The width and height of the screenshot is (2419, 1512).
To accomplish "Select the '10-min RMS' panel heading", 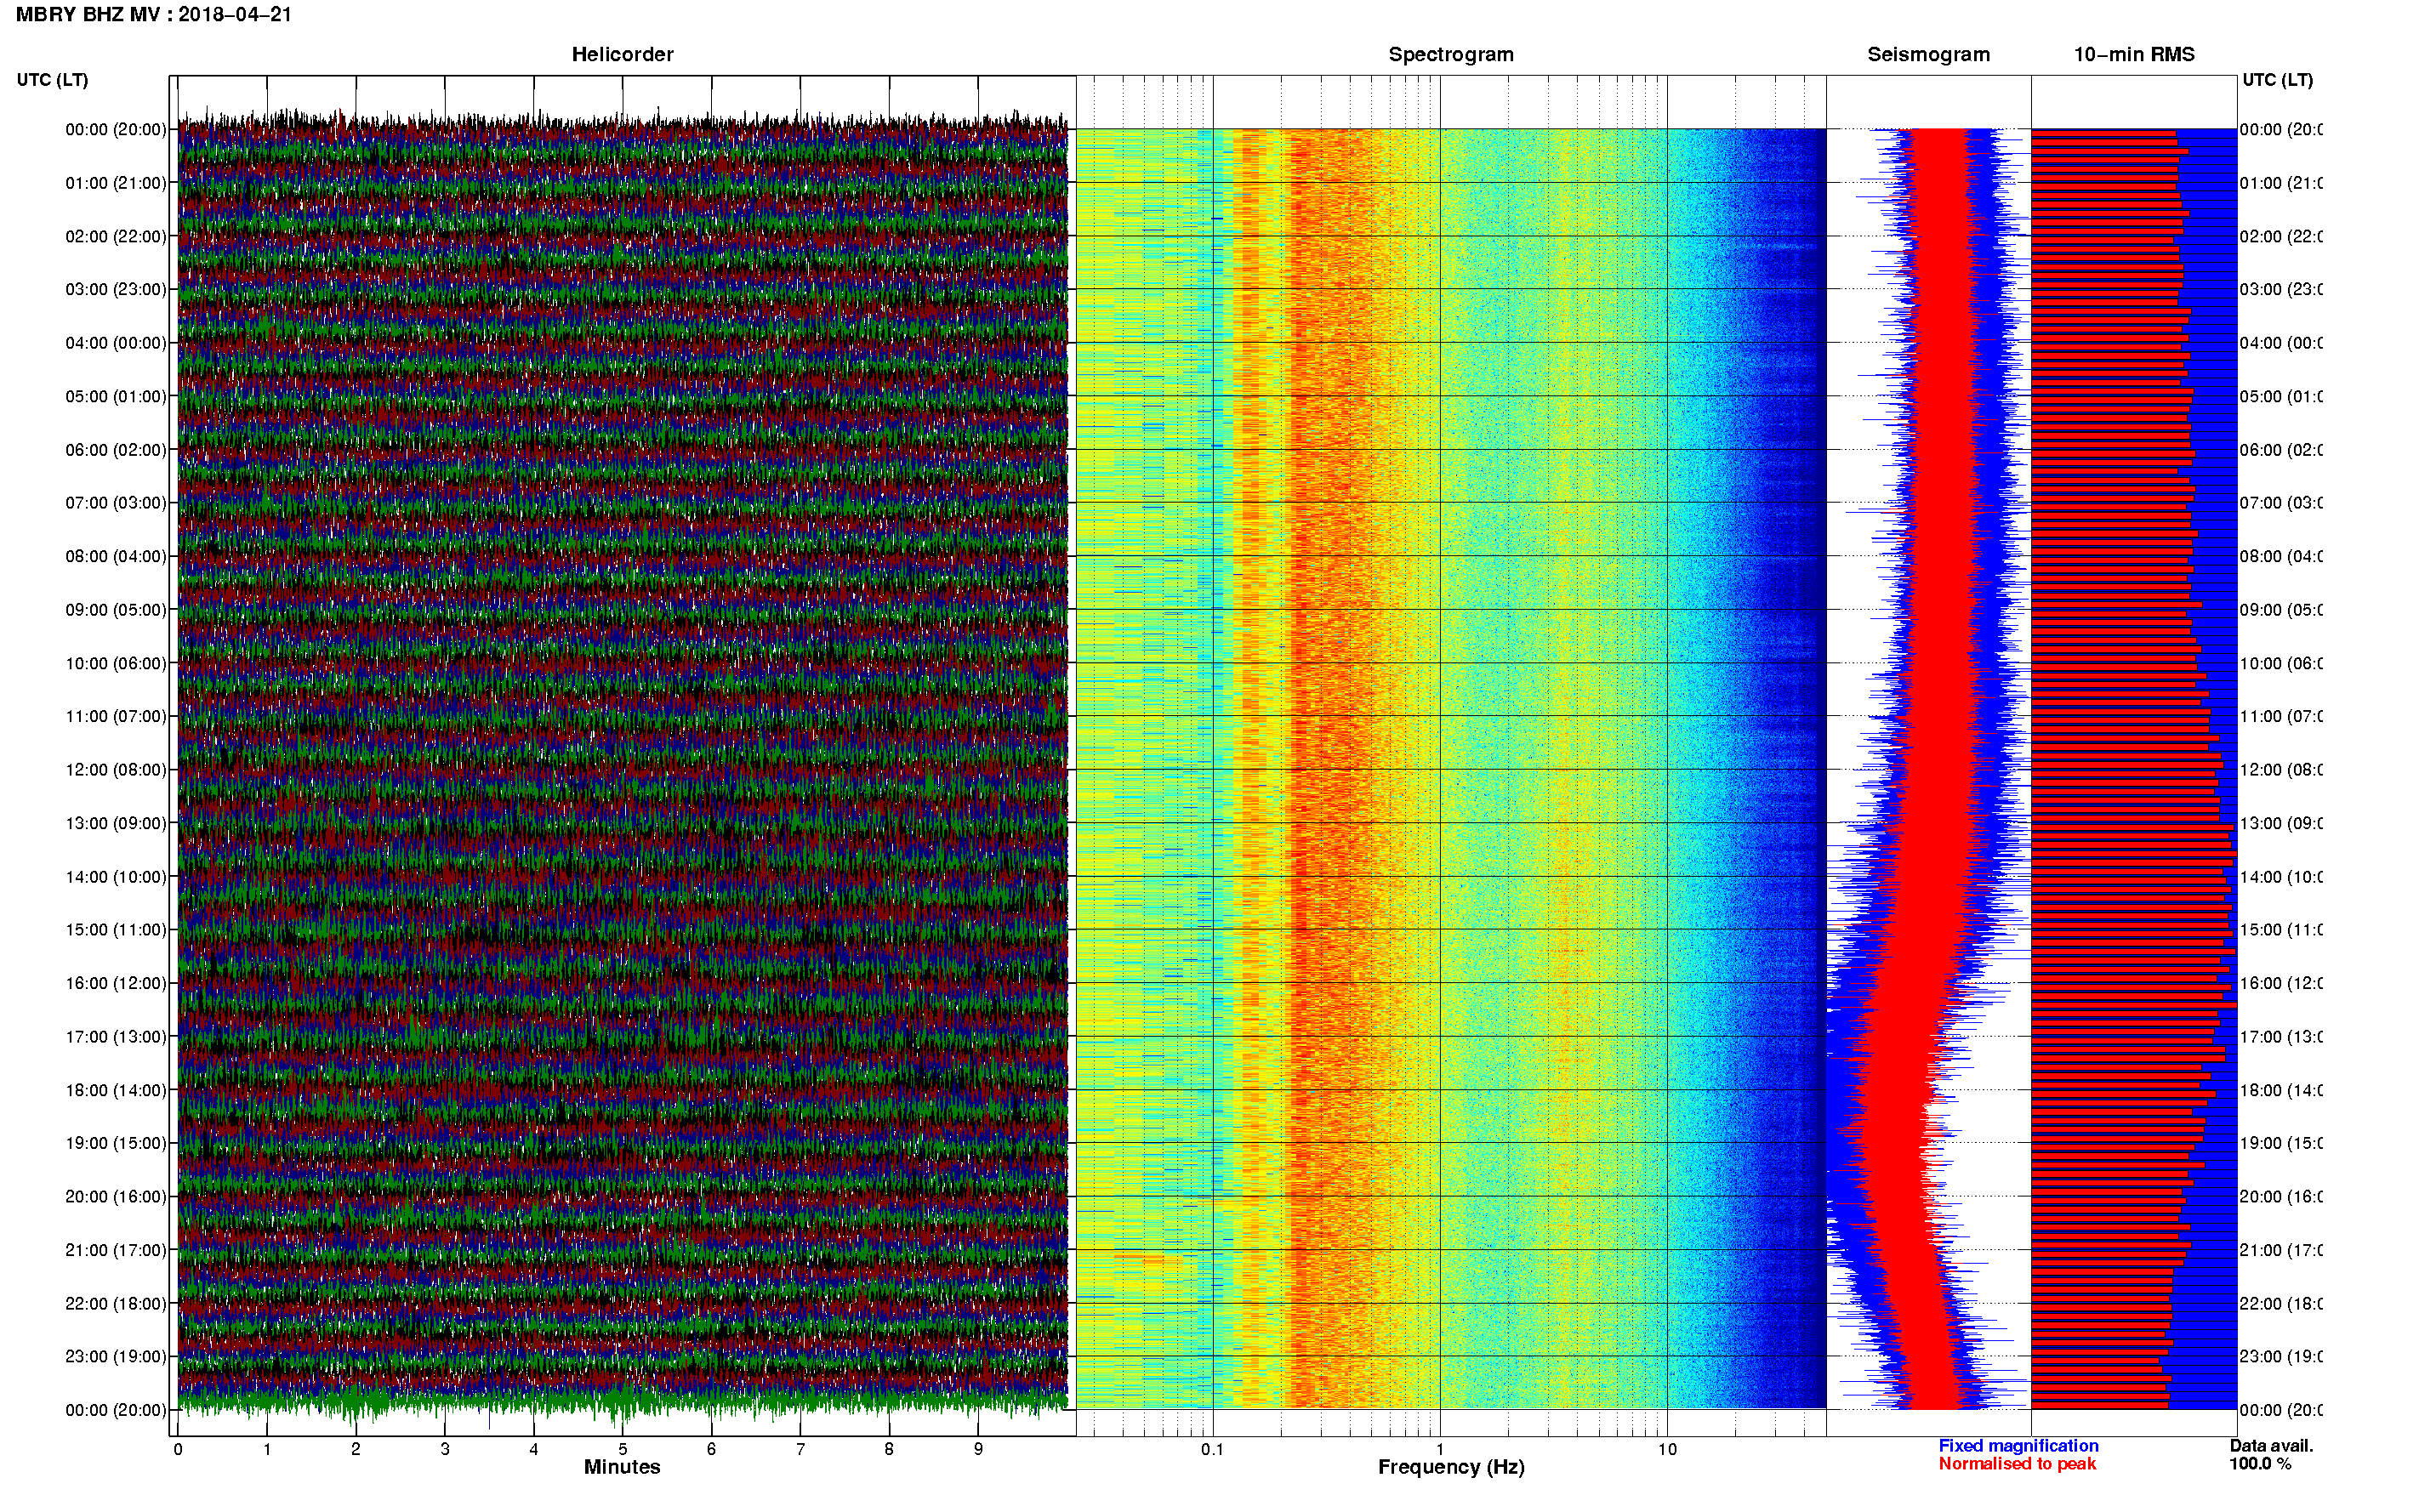I will [2134, 55].
